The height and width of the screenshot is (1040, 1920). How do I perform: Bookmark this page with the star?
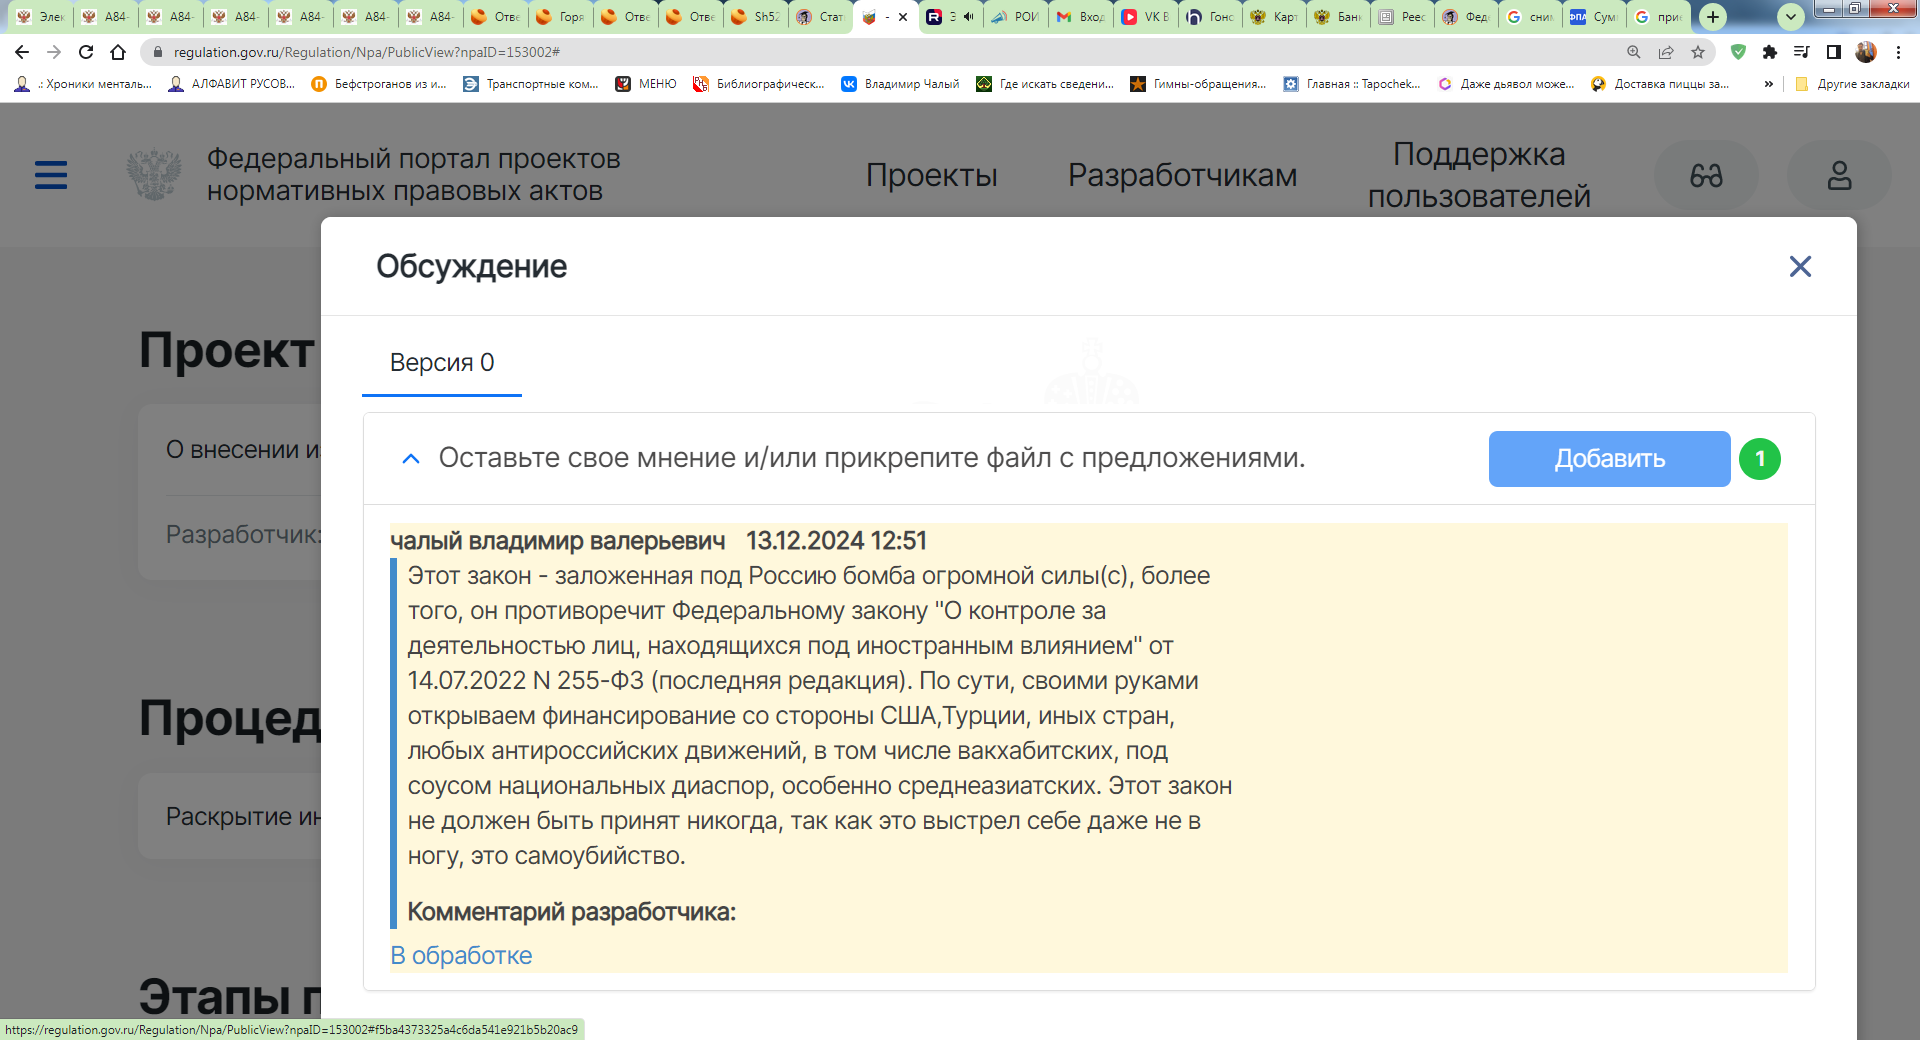tap(1698, 52)
